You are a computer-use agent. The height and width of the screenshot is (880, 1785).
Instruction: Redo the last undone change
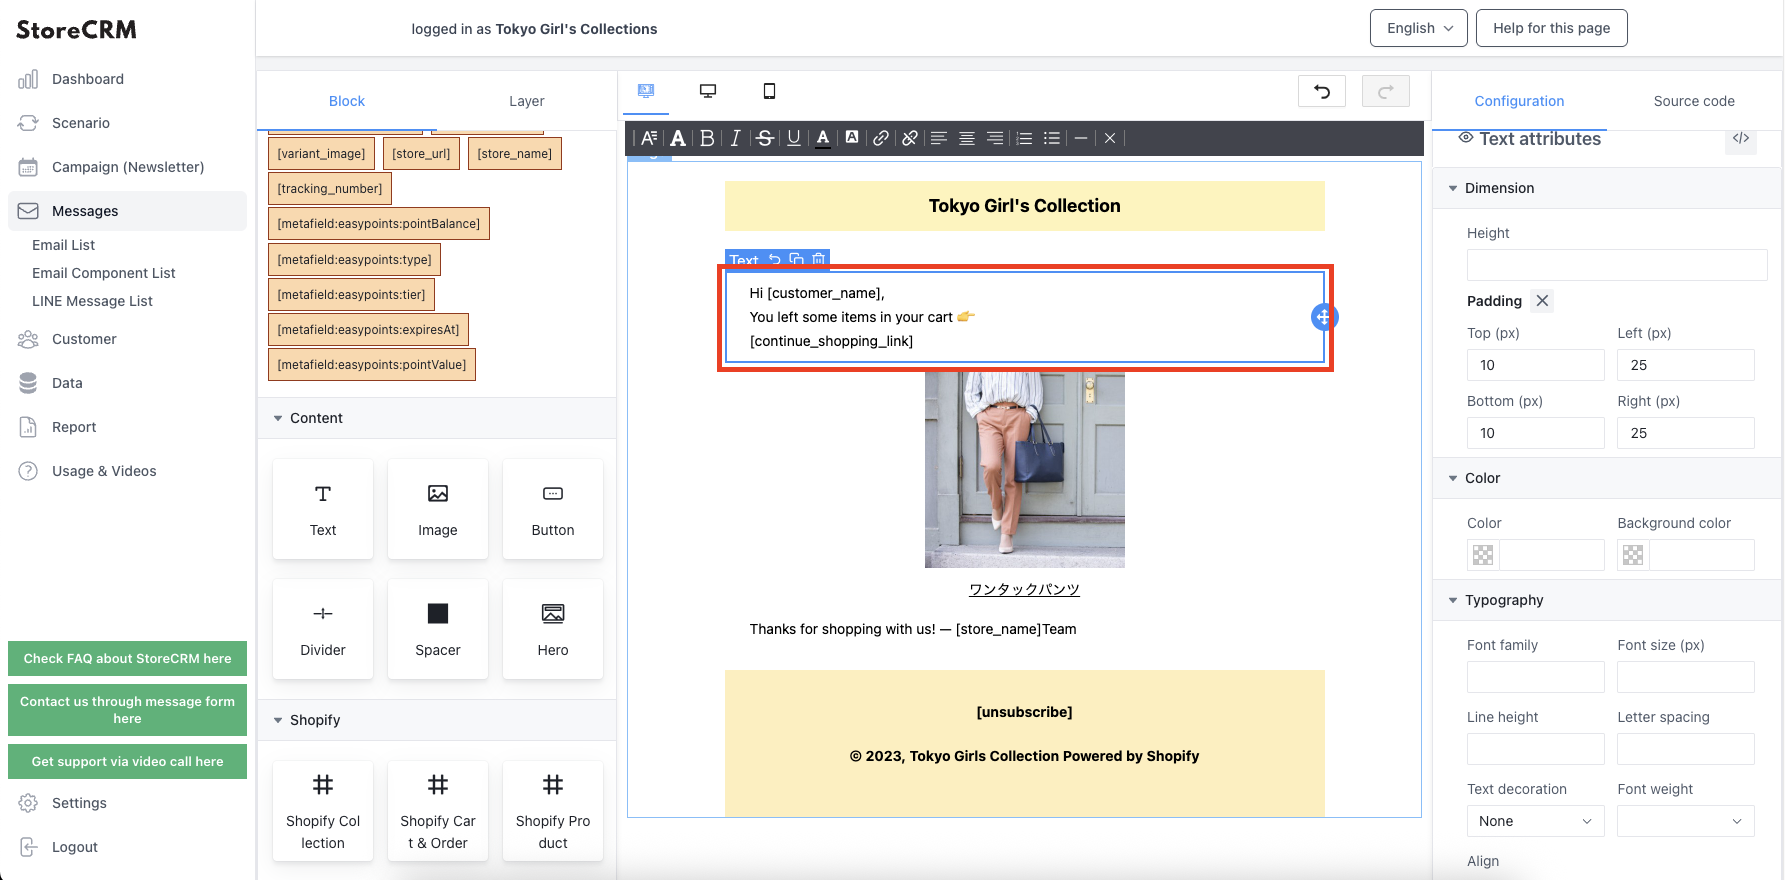click(1386, 91)
